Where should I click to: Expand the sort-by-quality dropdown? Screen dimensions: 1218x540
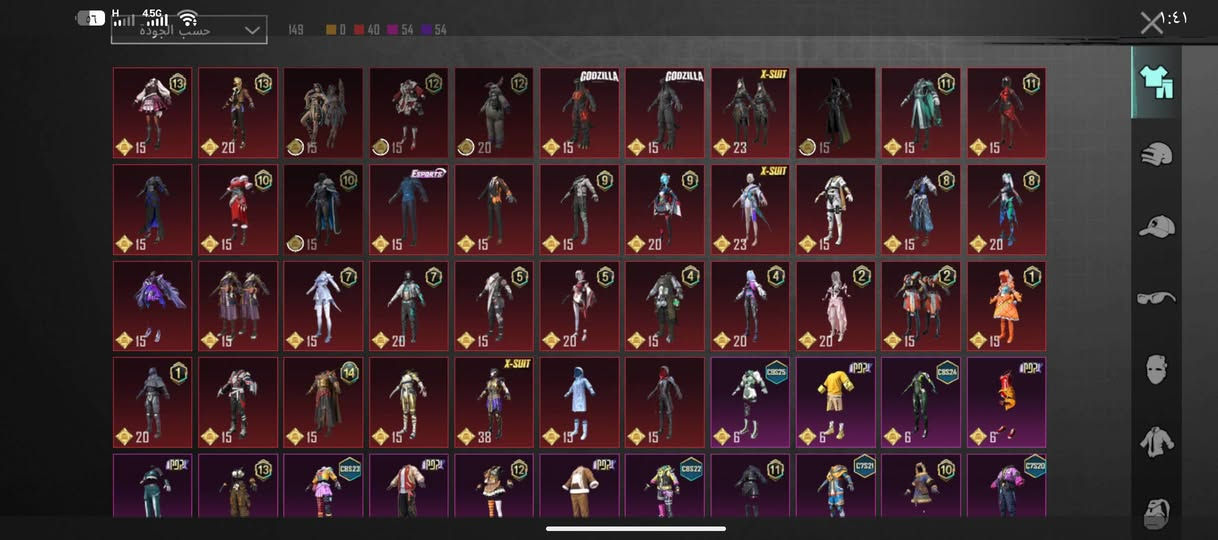click(x=189, y=30)
